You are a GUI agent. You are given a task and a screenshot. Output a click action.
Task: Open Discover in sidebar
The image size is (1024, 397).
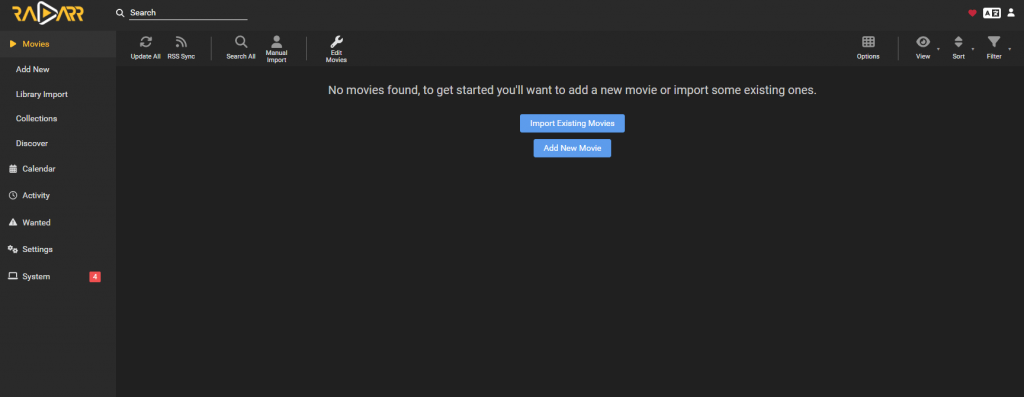coord(58,143)
